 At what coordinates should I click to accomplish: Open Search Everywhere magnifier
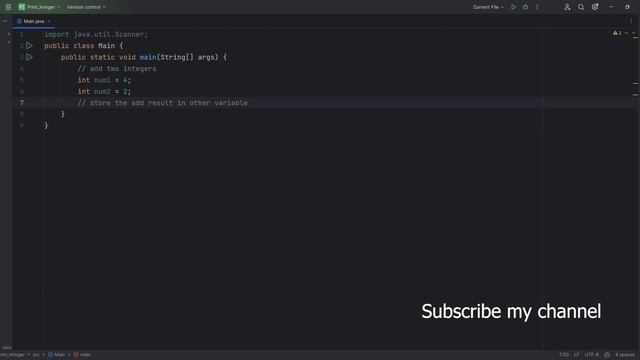click(581, 7)
